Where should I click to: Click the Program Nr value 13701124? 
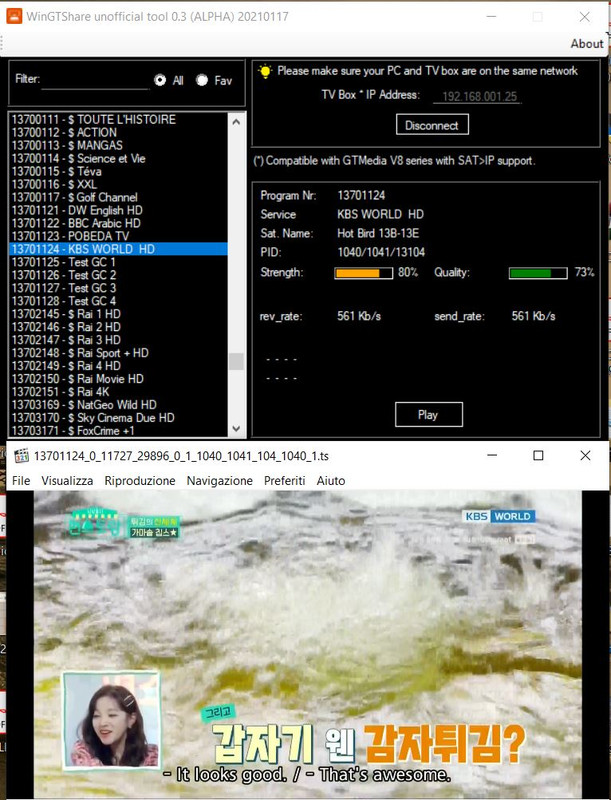361,195
